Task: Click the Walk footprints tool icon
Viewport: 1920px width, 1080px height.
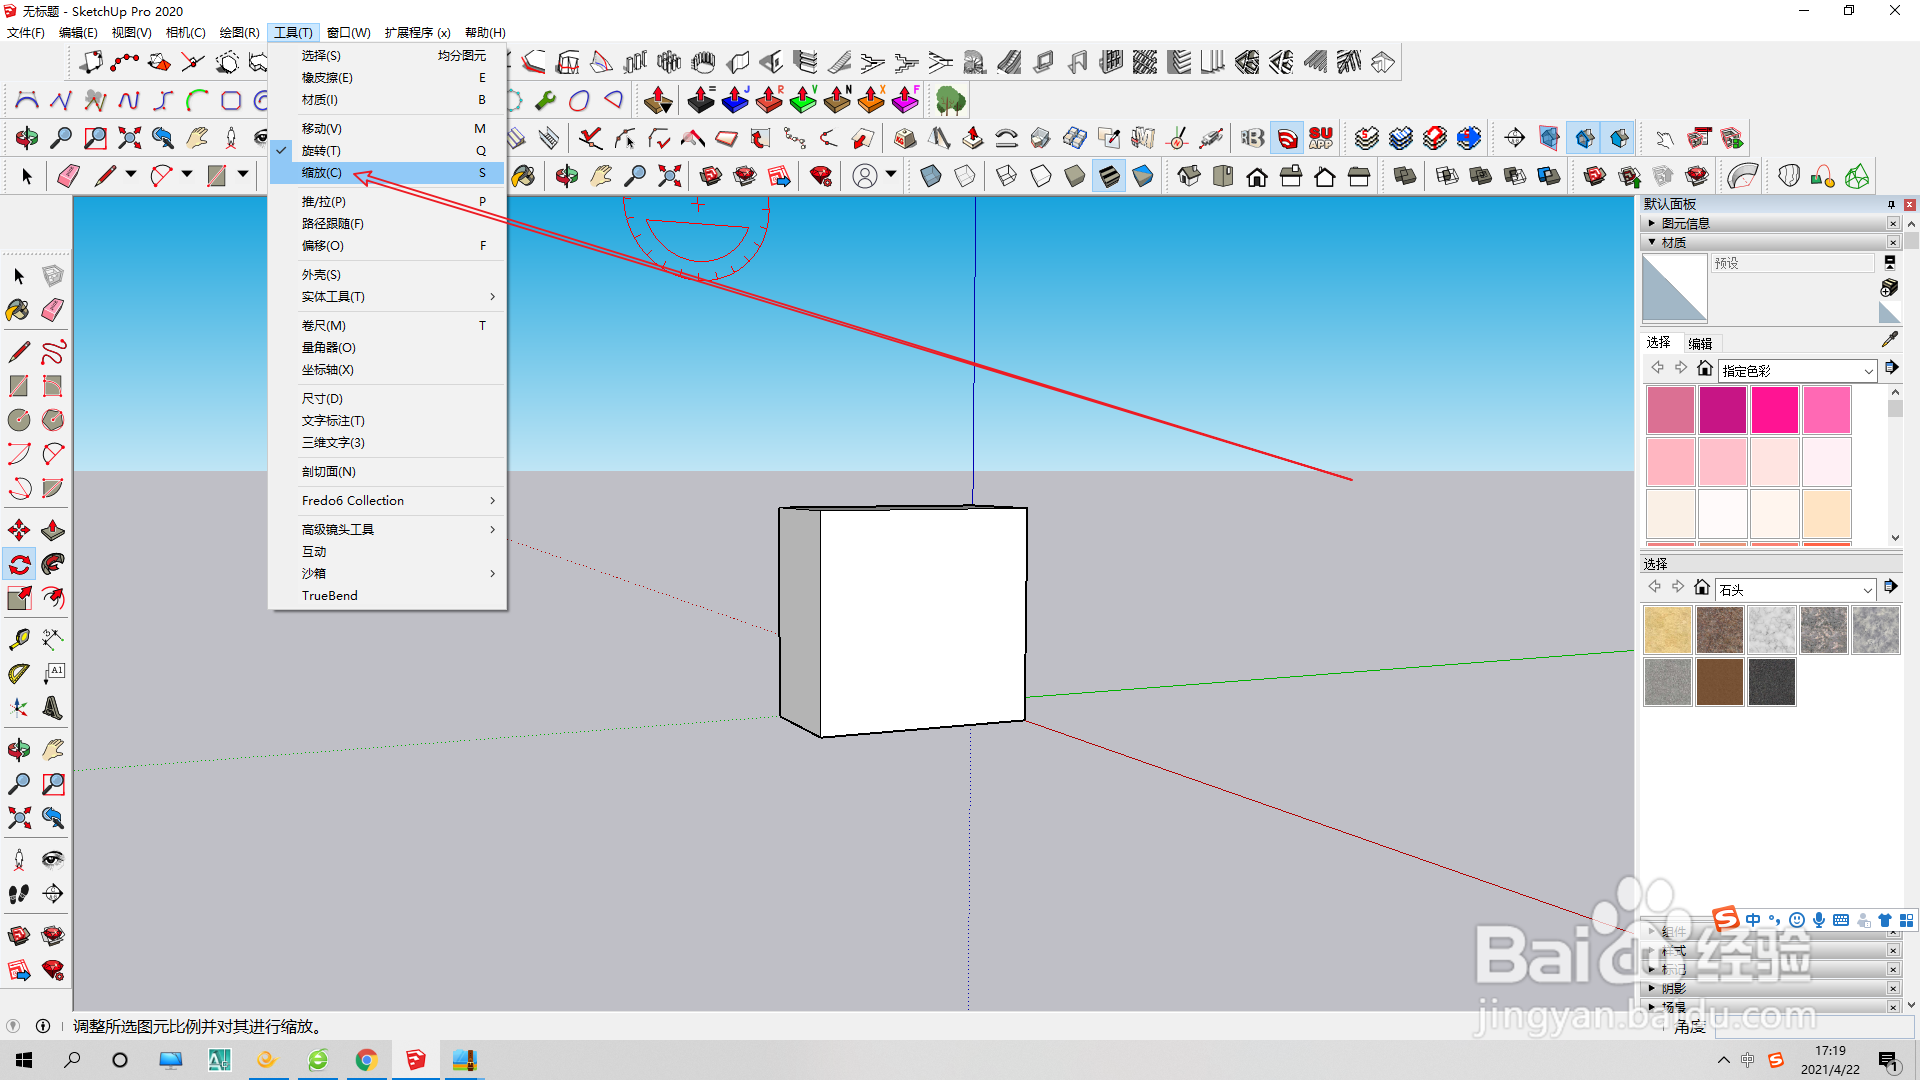Action: [18, 894]
